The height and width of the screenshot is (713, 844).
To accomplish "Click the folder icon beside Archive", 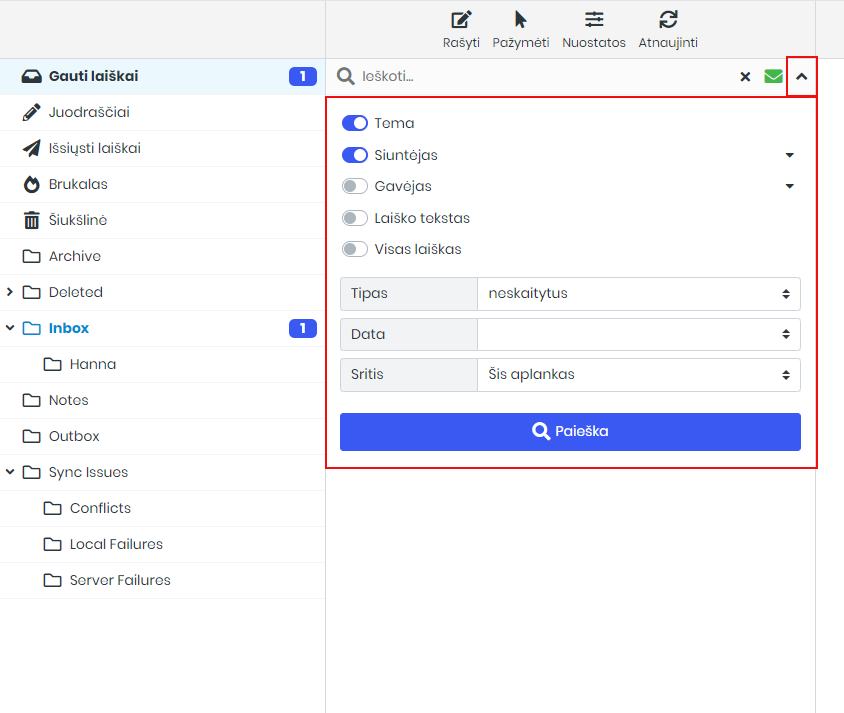I will 31,257.
